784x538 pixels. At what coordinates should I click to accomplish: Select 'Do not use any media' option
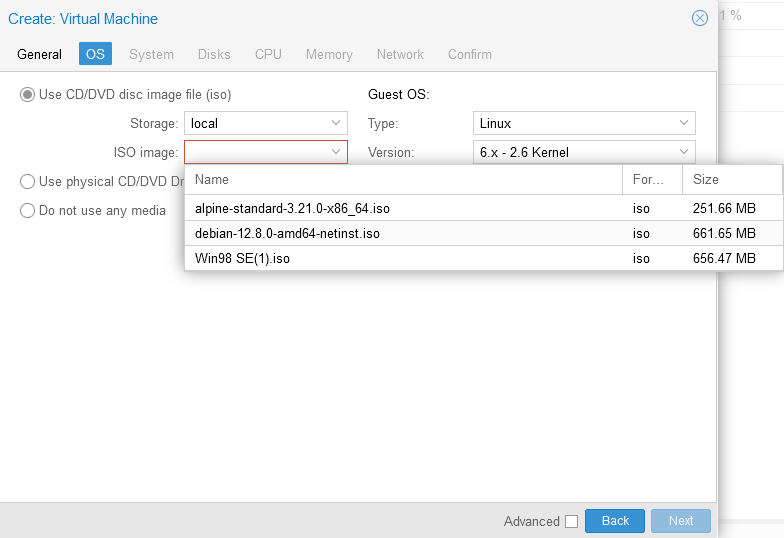[x=27, y=210]
